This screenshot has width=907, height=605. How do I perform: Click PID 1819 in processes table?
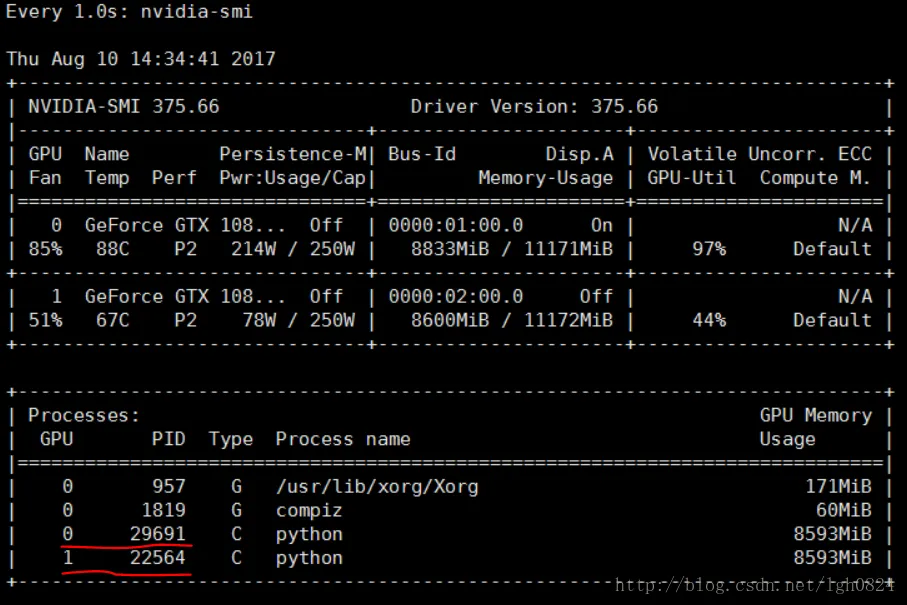(x=164, y=510)
